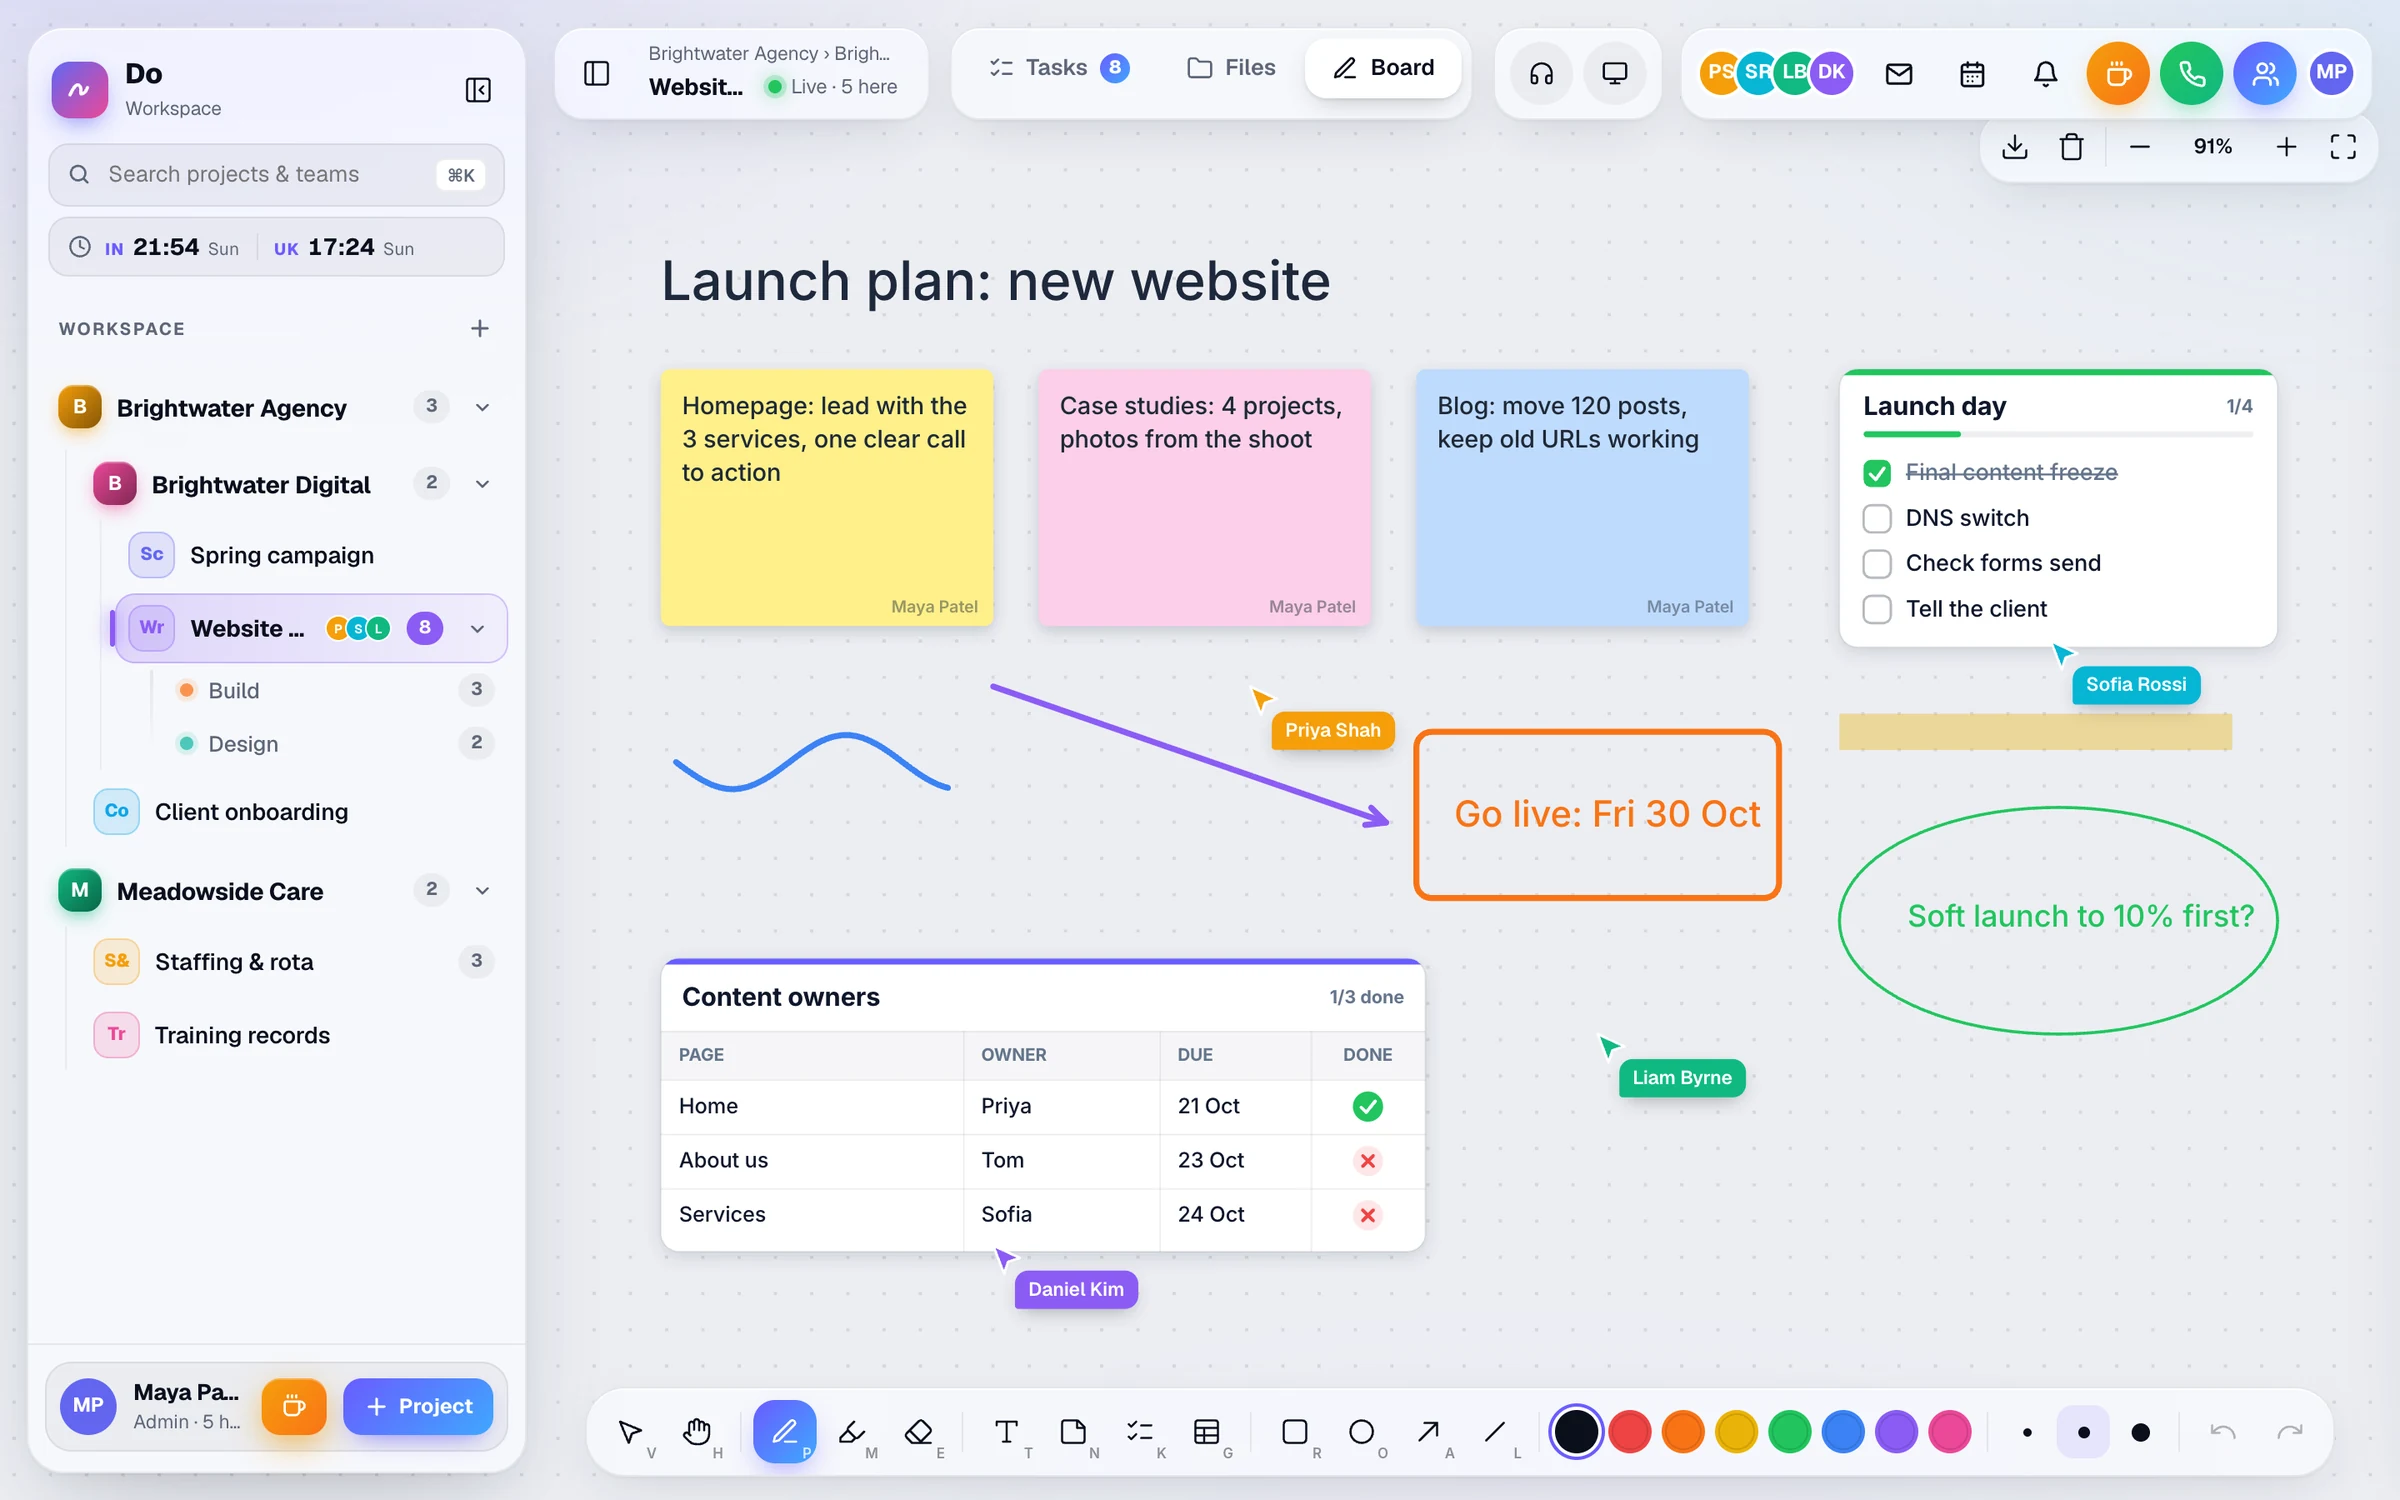Collapse Brightwater Agency group

tap(482, 407)
